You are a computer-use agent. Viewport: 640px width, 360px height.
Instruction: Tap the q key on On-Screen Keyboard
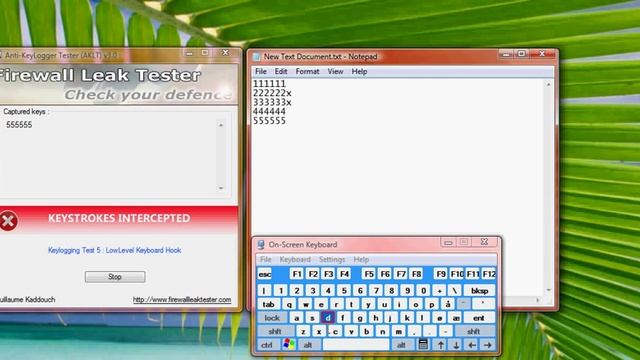pos(289,304)
